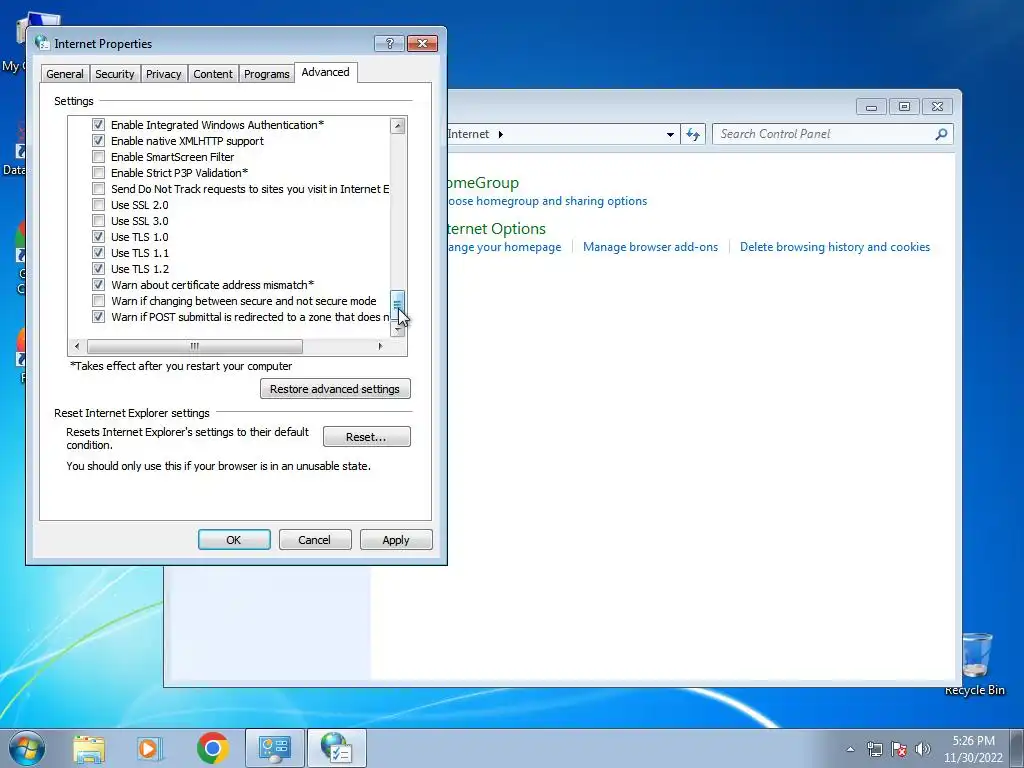1024x768 pixels.
Task: Click the Apply button
Action: pyautogui.click(x=396, y=540)
